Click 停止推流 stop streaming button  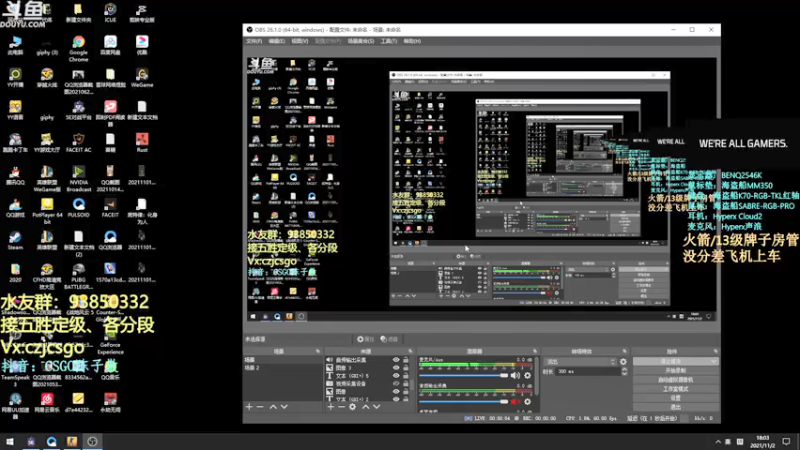[671, 361]
